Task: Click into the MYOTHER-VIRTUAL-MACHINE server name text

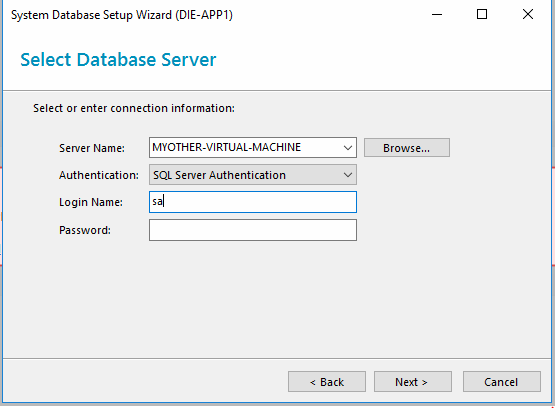Action: click(227, 147)
